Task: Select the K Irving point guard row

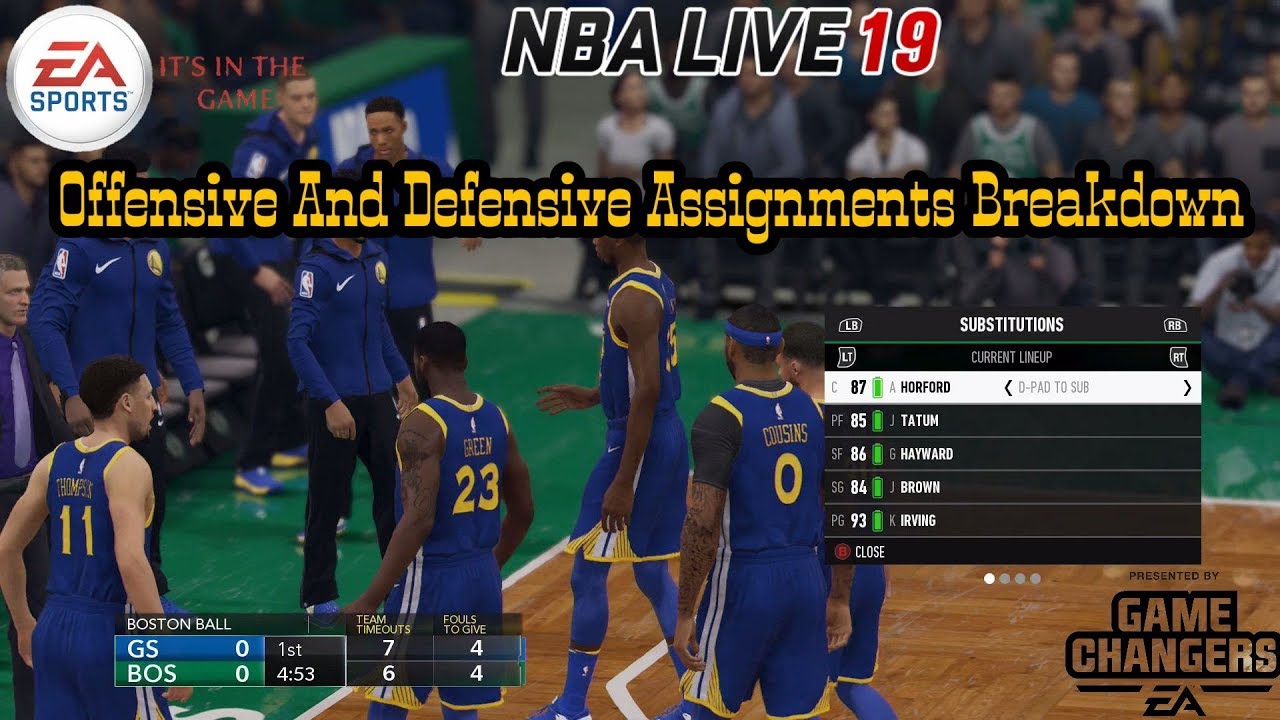Action: (1013, 521)
